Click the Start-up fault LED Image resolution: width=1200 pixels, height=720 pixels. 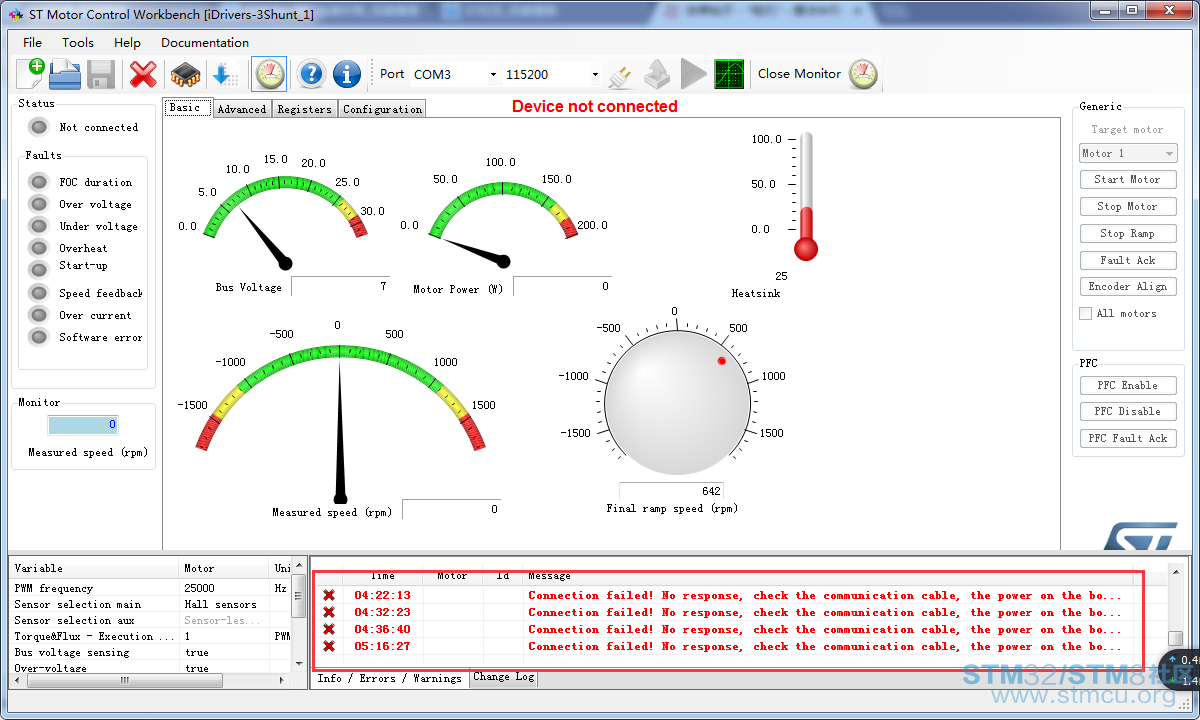[x=39, y=269]
